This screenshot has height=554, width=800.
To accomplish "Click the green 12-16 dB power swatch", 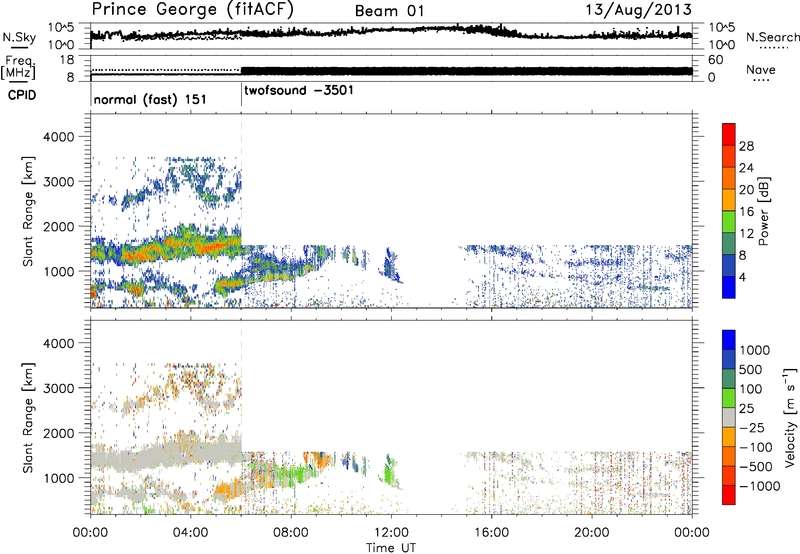I will click(729, 222).
